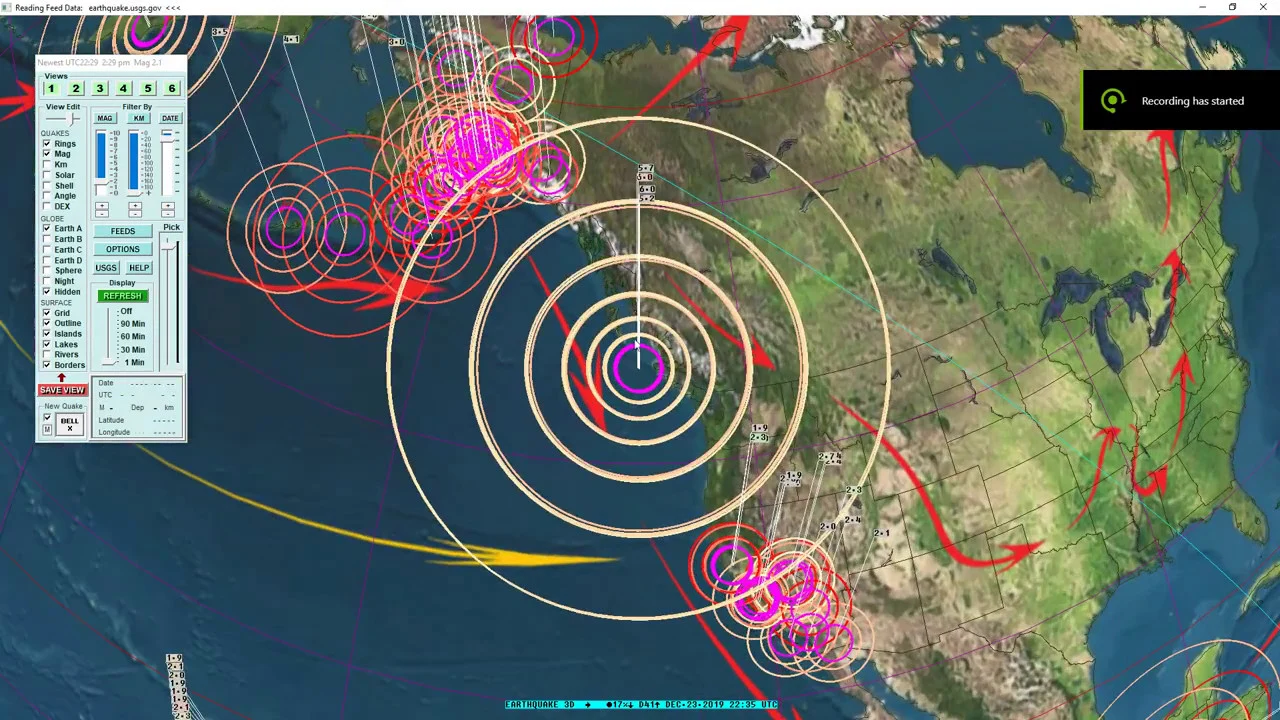Enable the Rivers surface checkbox
Viewport: 1280px width, 720px height.
click(x=46, y=354)
